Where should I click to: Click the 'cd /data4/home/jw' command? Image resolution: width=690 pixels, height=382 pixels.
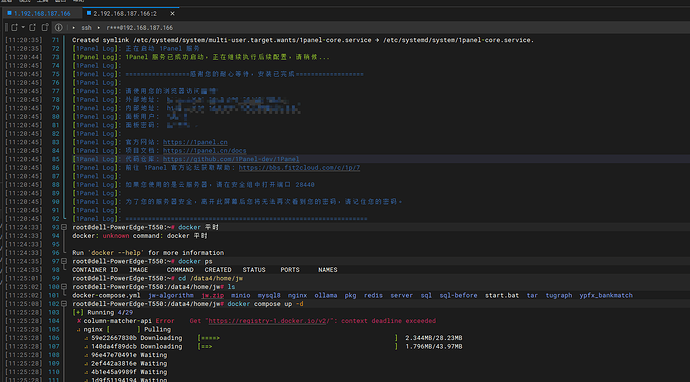pyautogui.click(x=210, y=279)
